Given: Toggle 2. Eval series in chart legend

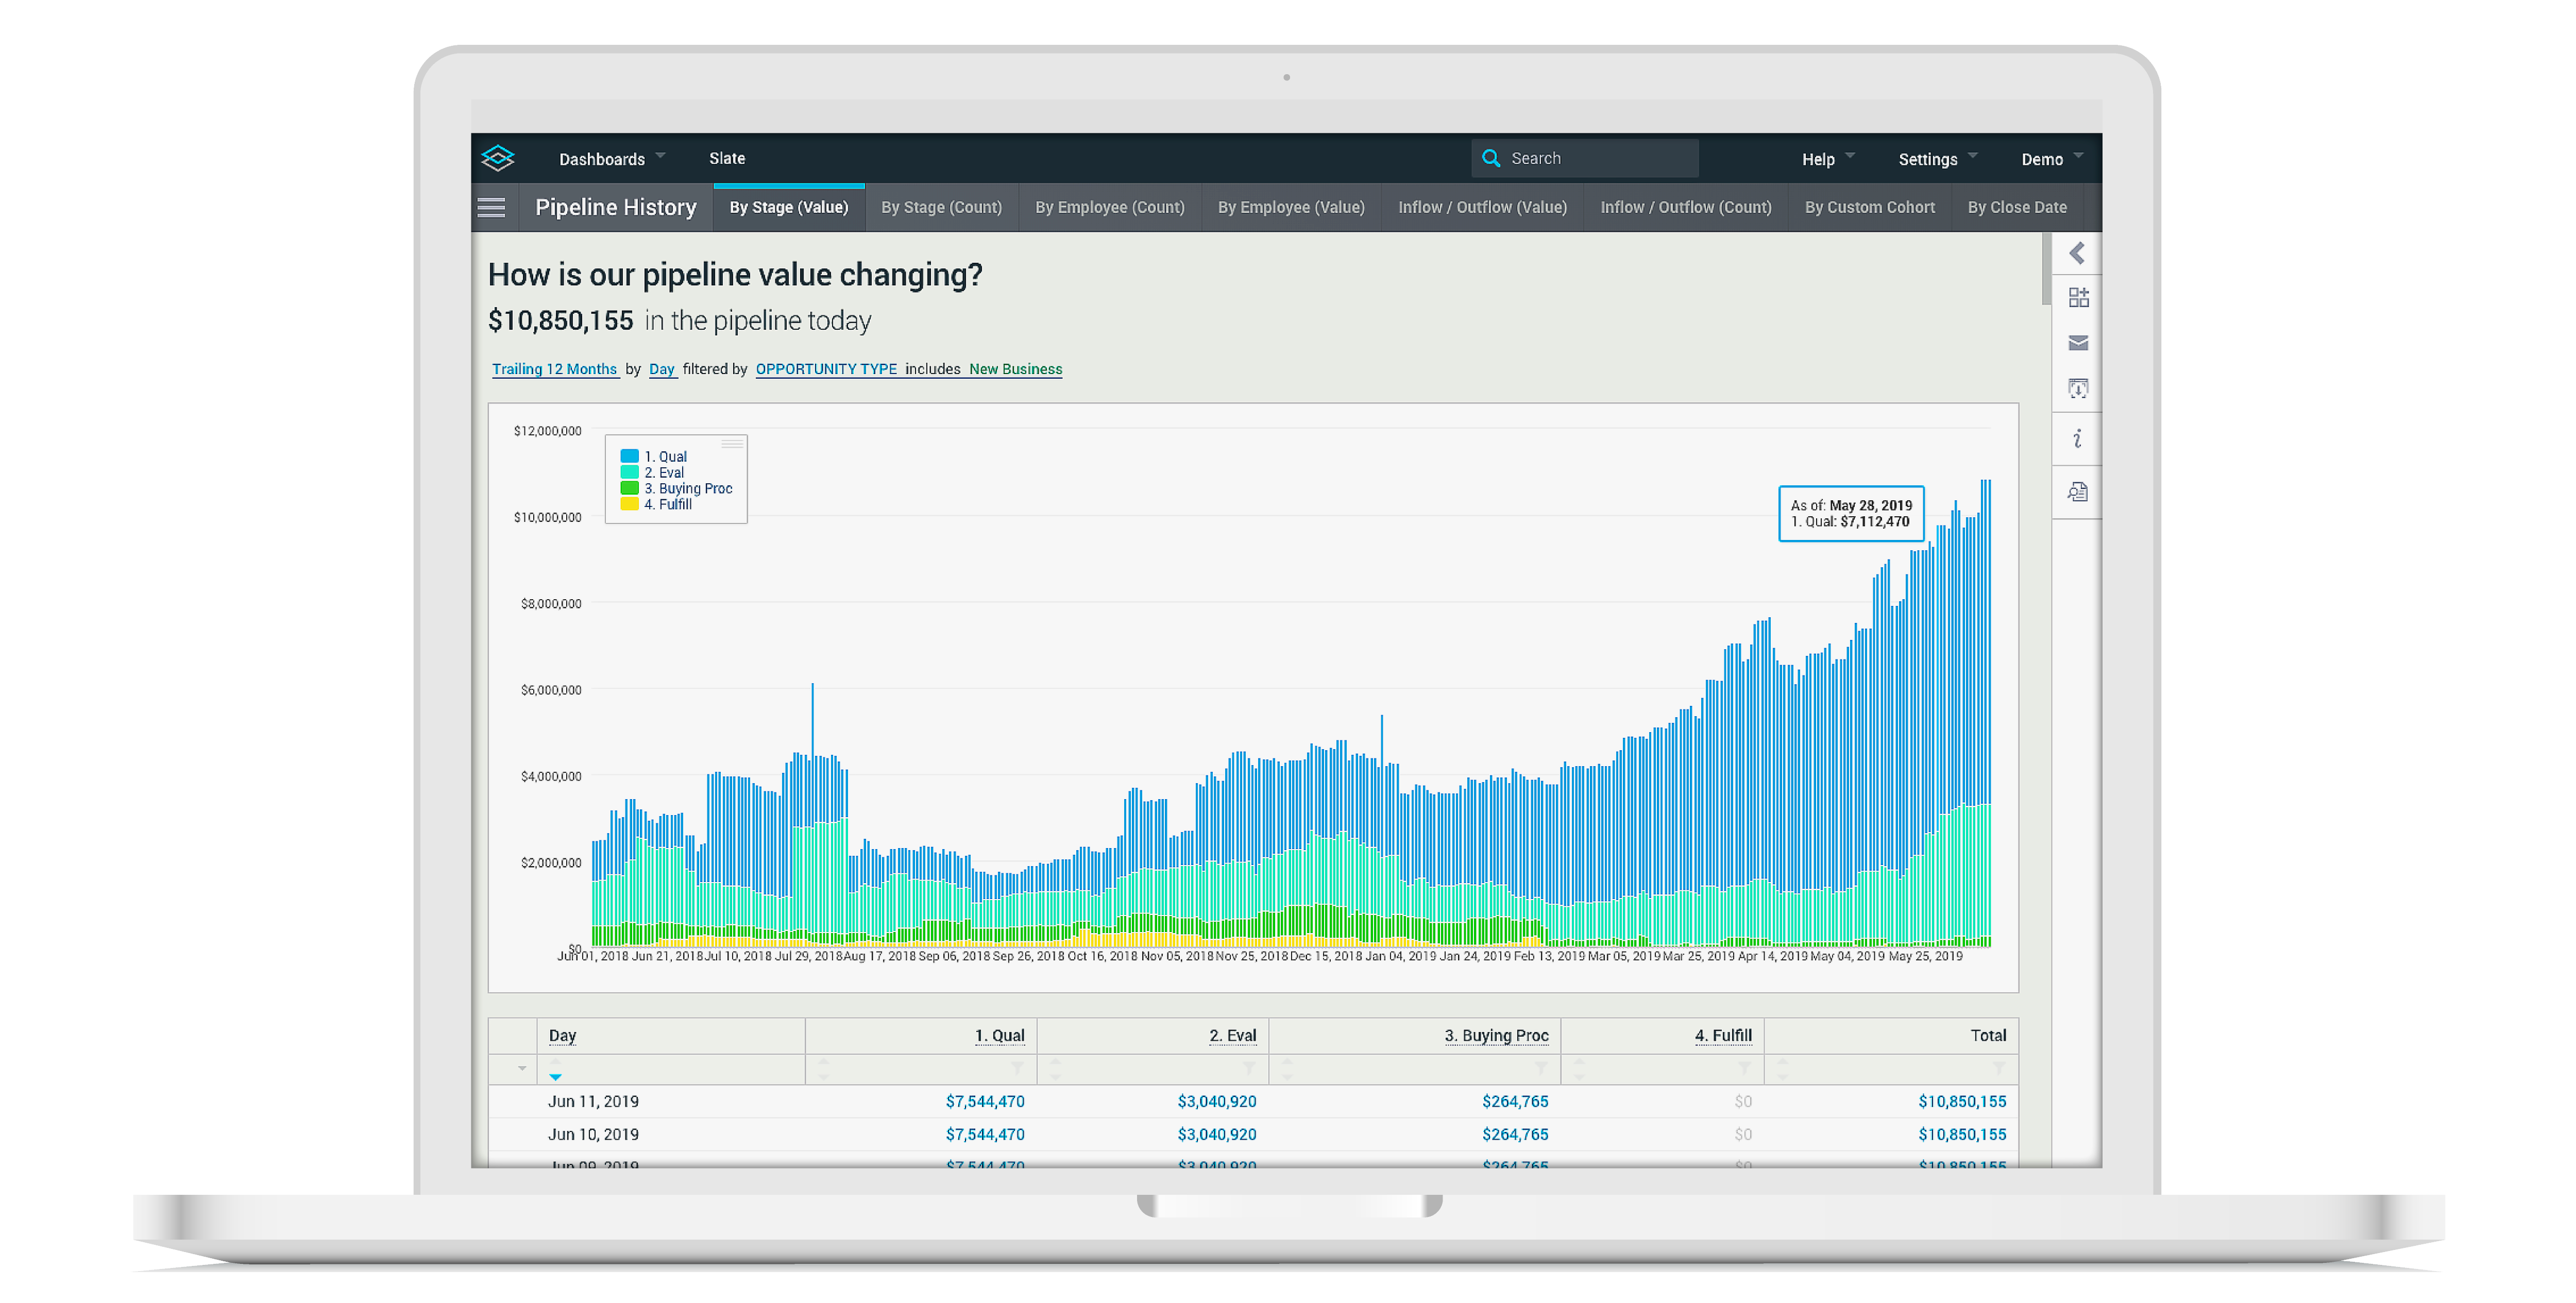Looking at the screenshot, I should tap(664, 472).
